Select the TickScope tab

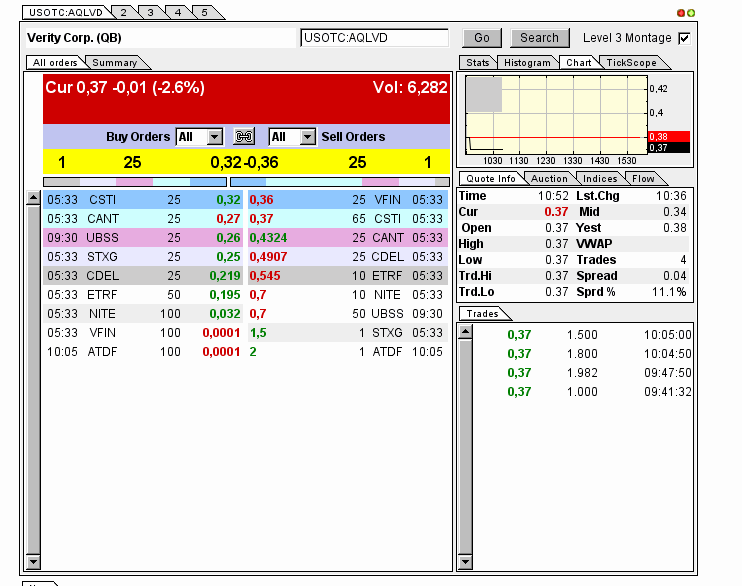pyautogui.click(x=631, y=63)
